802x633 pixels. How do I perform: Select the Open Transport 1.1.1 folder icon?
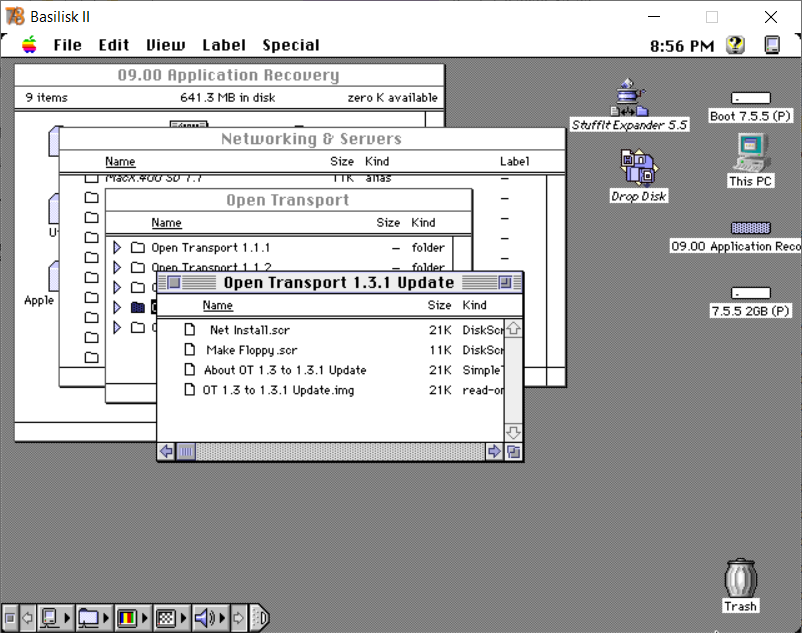click(x=138, y=248)
